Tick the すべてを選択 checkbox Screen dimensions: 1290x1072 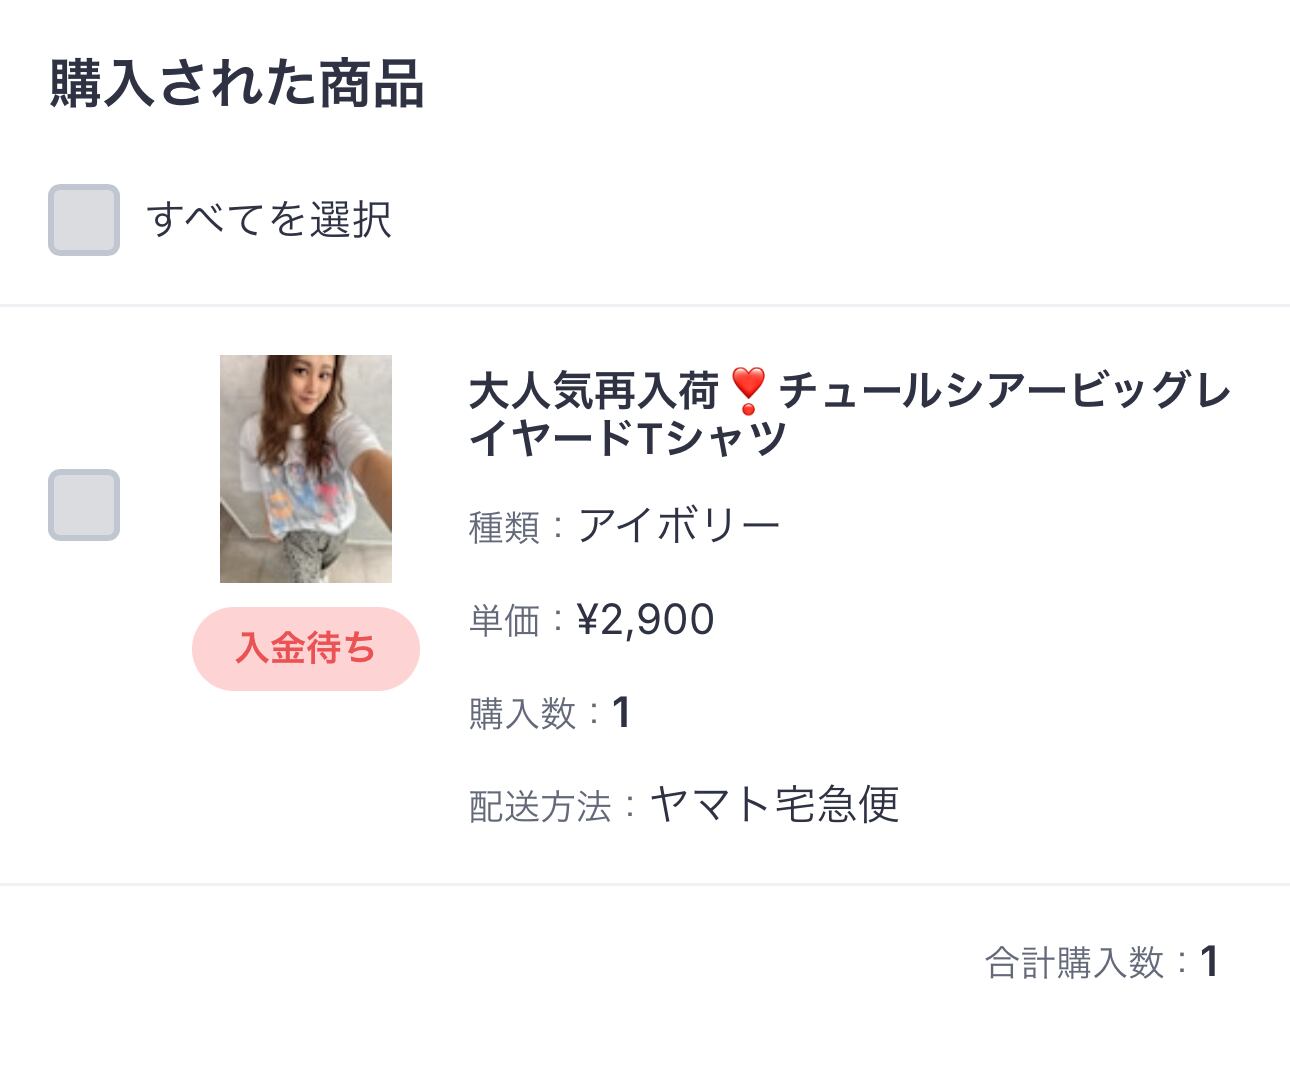(x=84, y=220)
